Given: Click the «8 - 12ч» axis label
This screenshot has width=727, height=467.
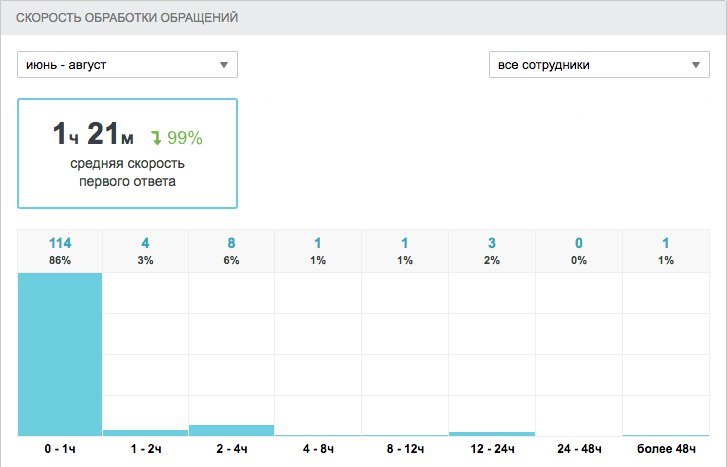Looking at the screenshot, I should [405, 452].
